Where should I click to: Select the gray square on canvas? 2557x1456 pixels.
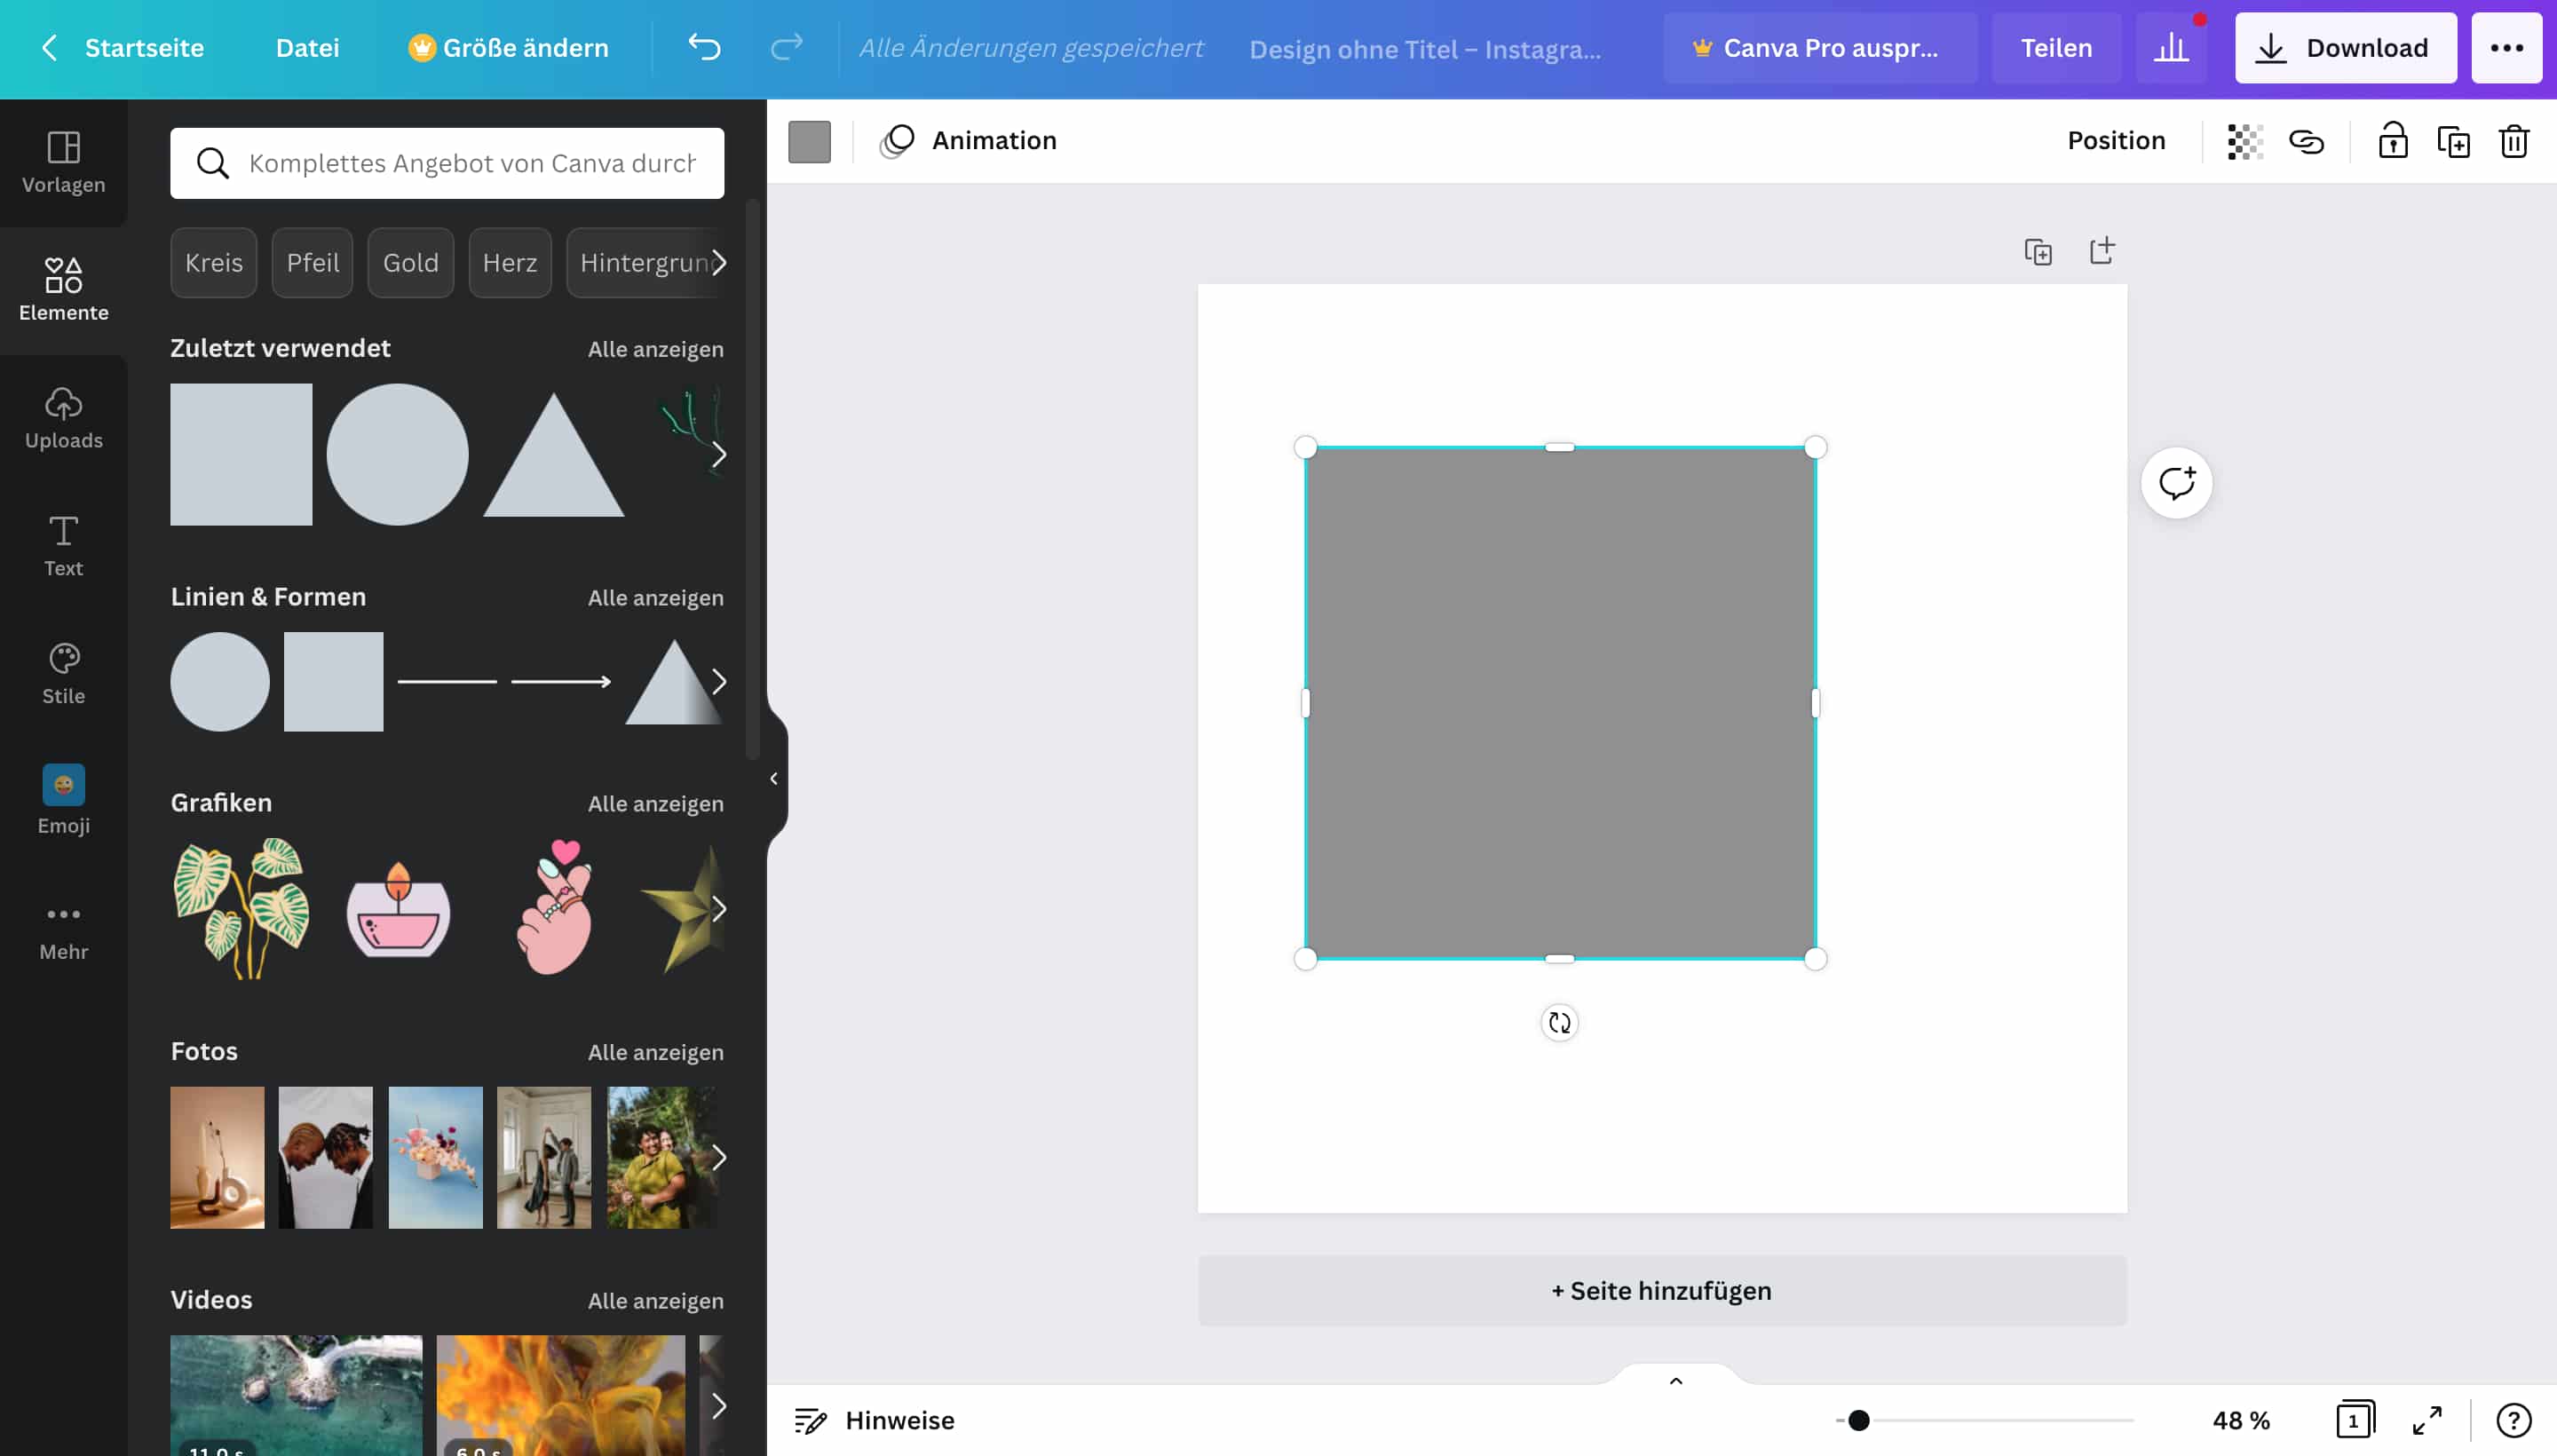pyautogui.click(x=1560, y=703)
